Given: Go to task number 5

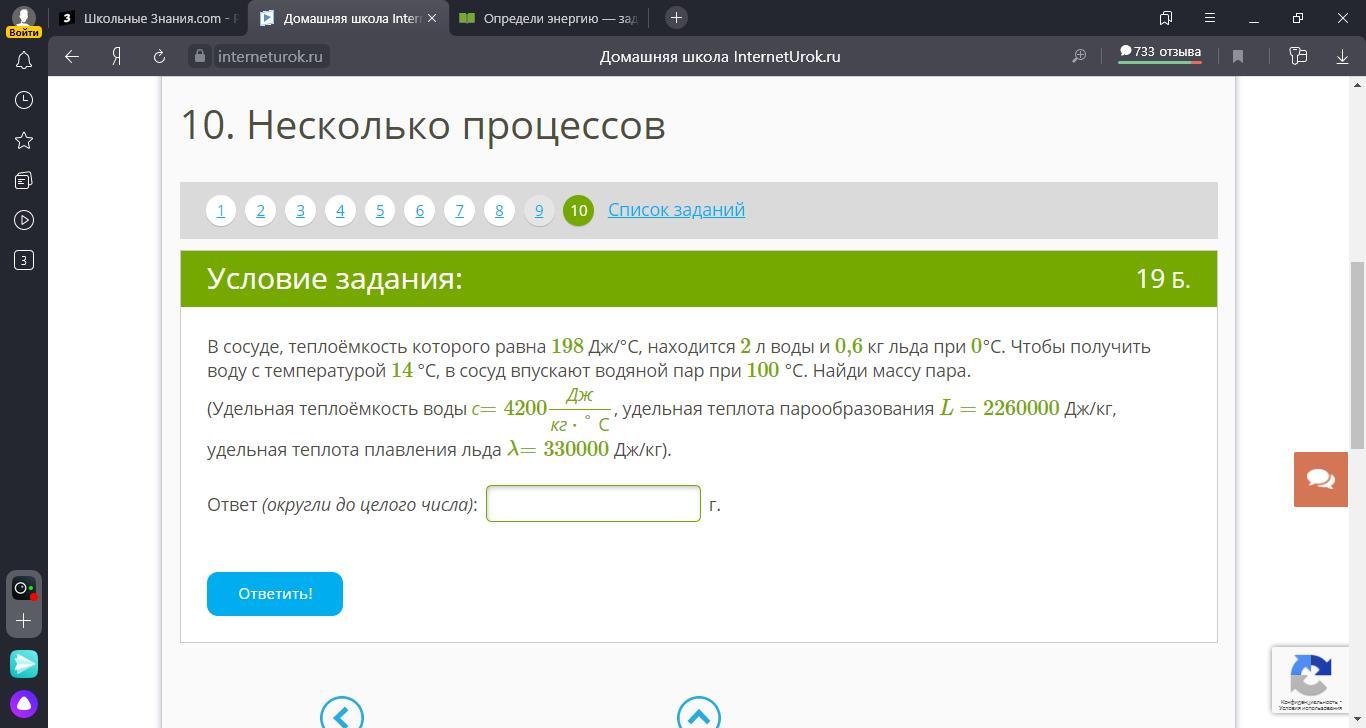Looking at the screenshot, I should tap(380, 210).
